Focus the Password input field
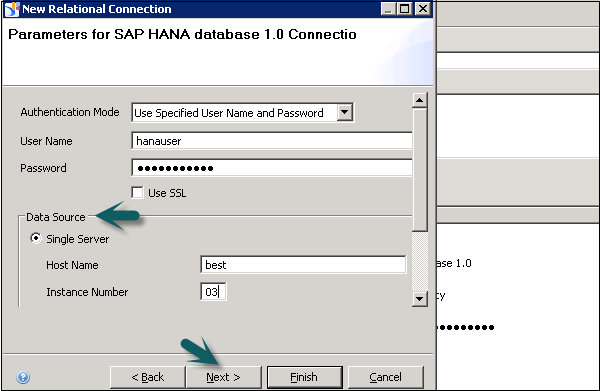Image resolution: width=600 pixels, height=391 pixels. click(x=272, y=168)
